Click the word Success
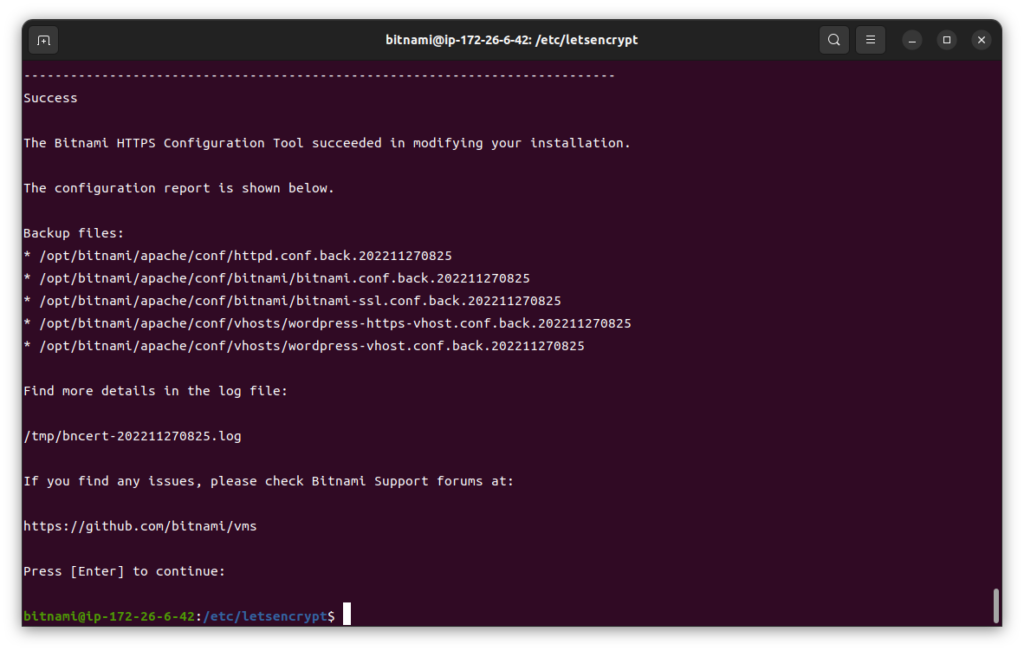The height and width of the screenshot is (651, 1024). coord(50,98)
